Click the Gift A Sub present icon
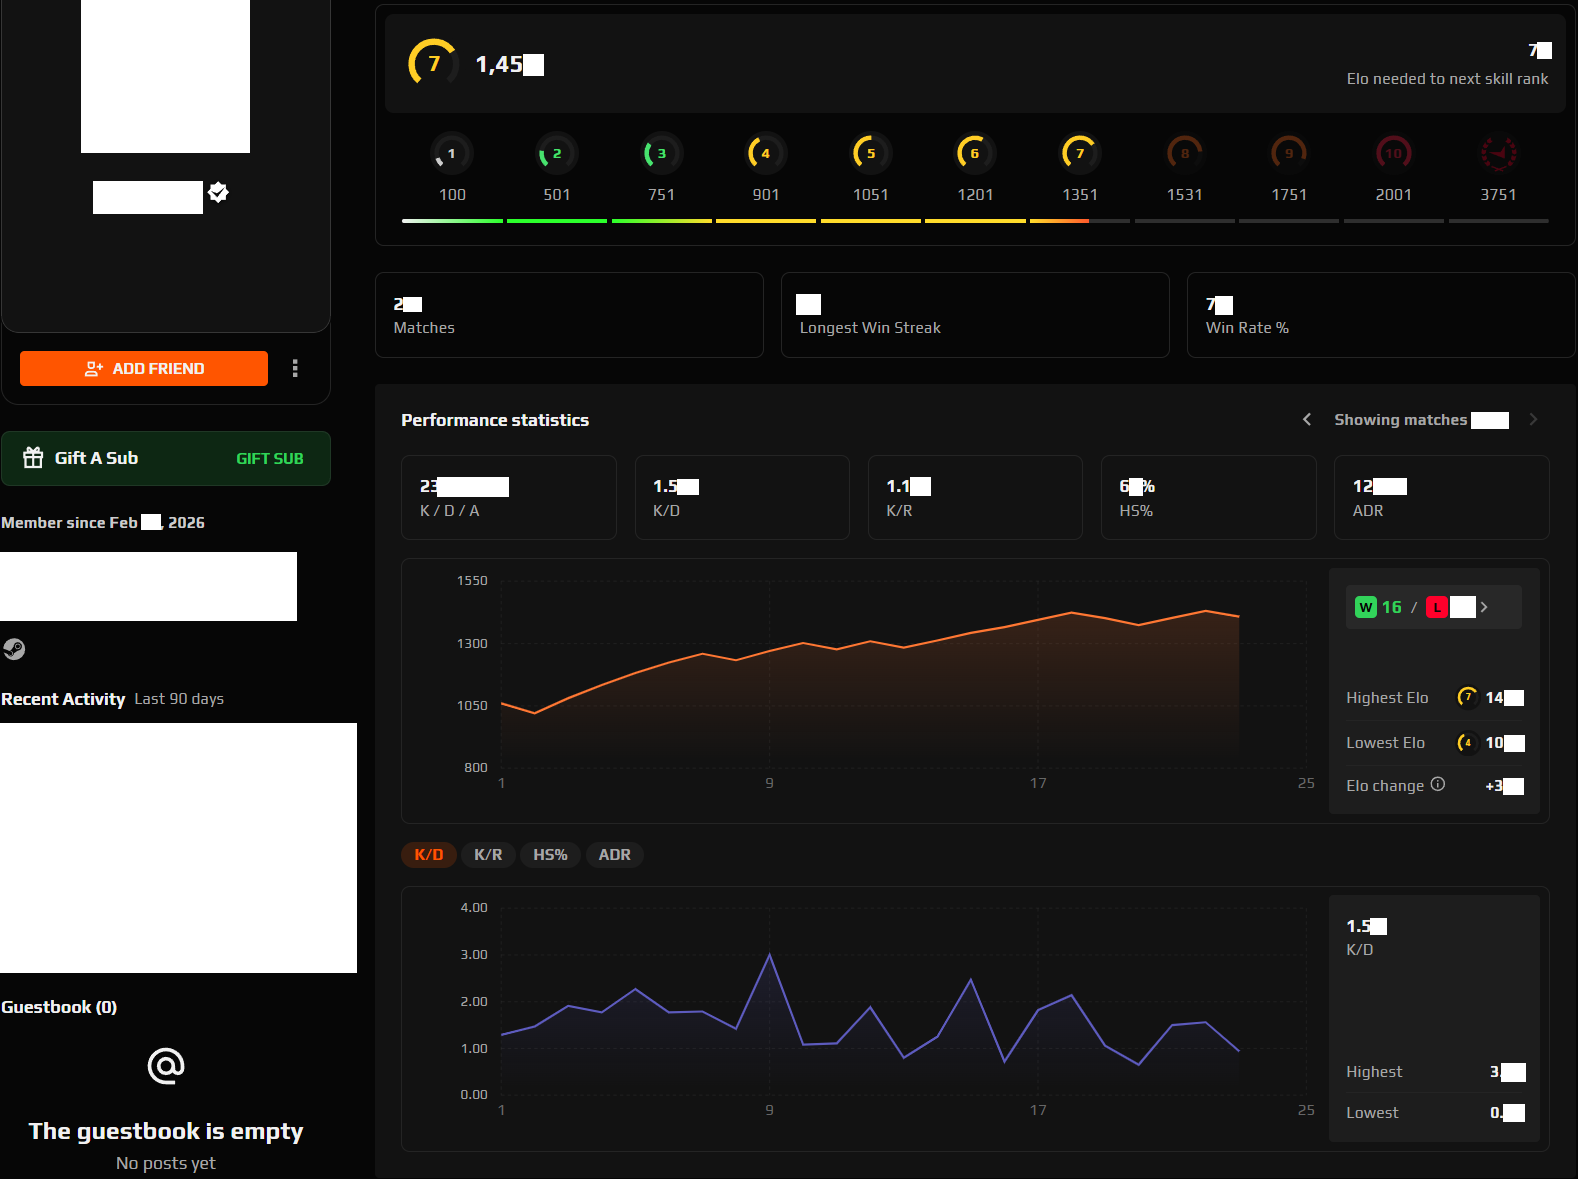 tap(33, 457)
